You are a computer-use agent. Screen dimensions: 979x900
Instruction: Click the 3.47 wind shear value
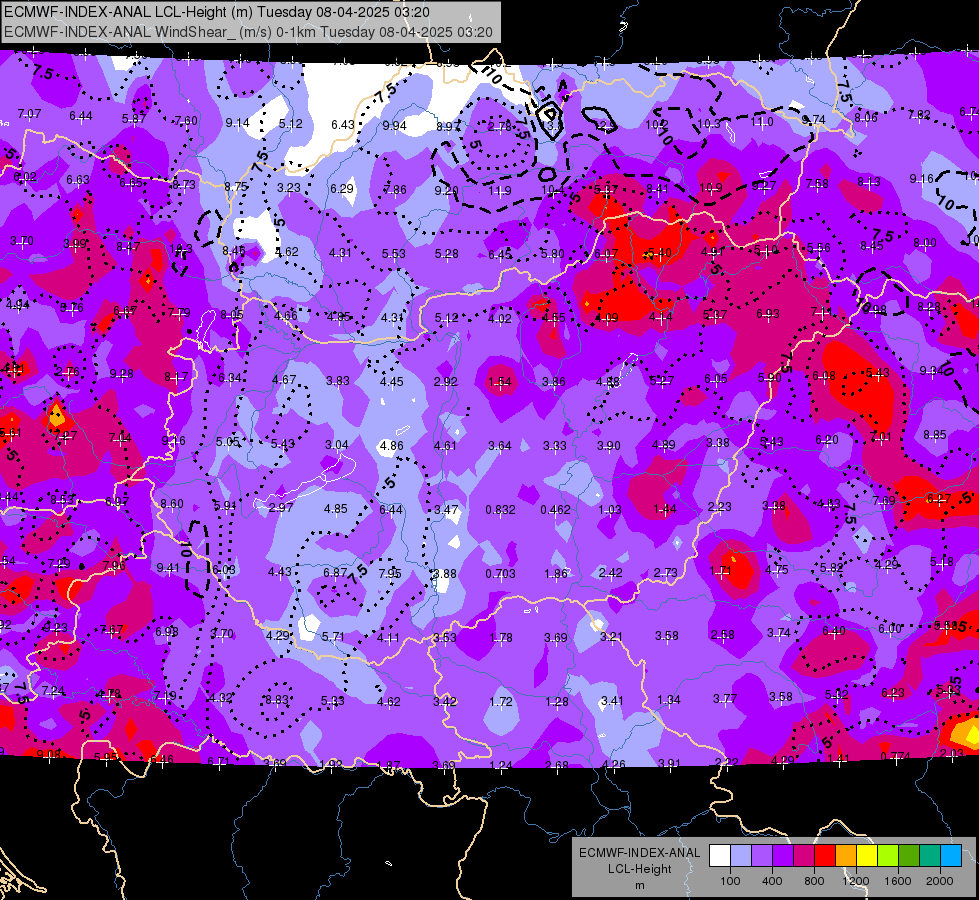(446, 510)
